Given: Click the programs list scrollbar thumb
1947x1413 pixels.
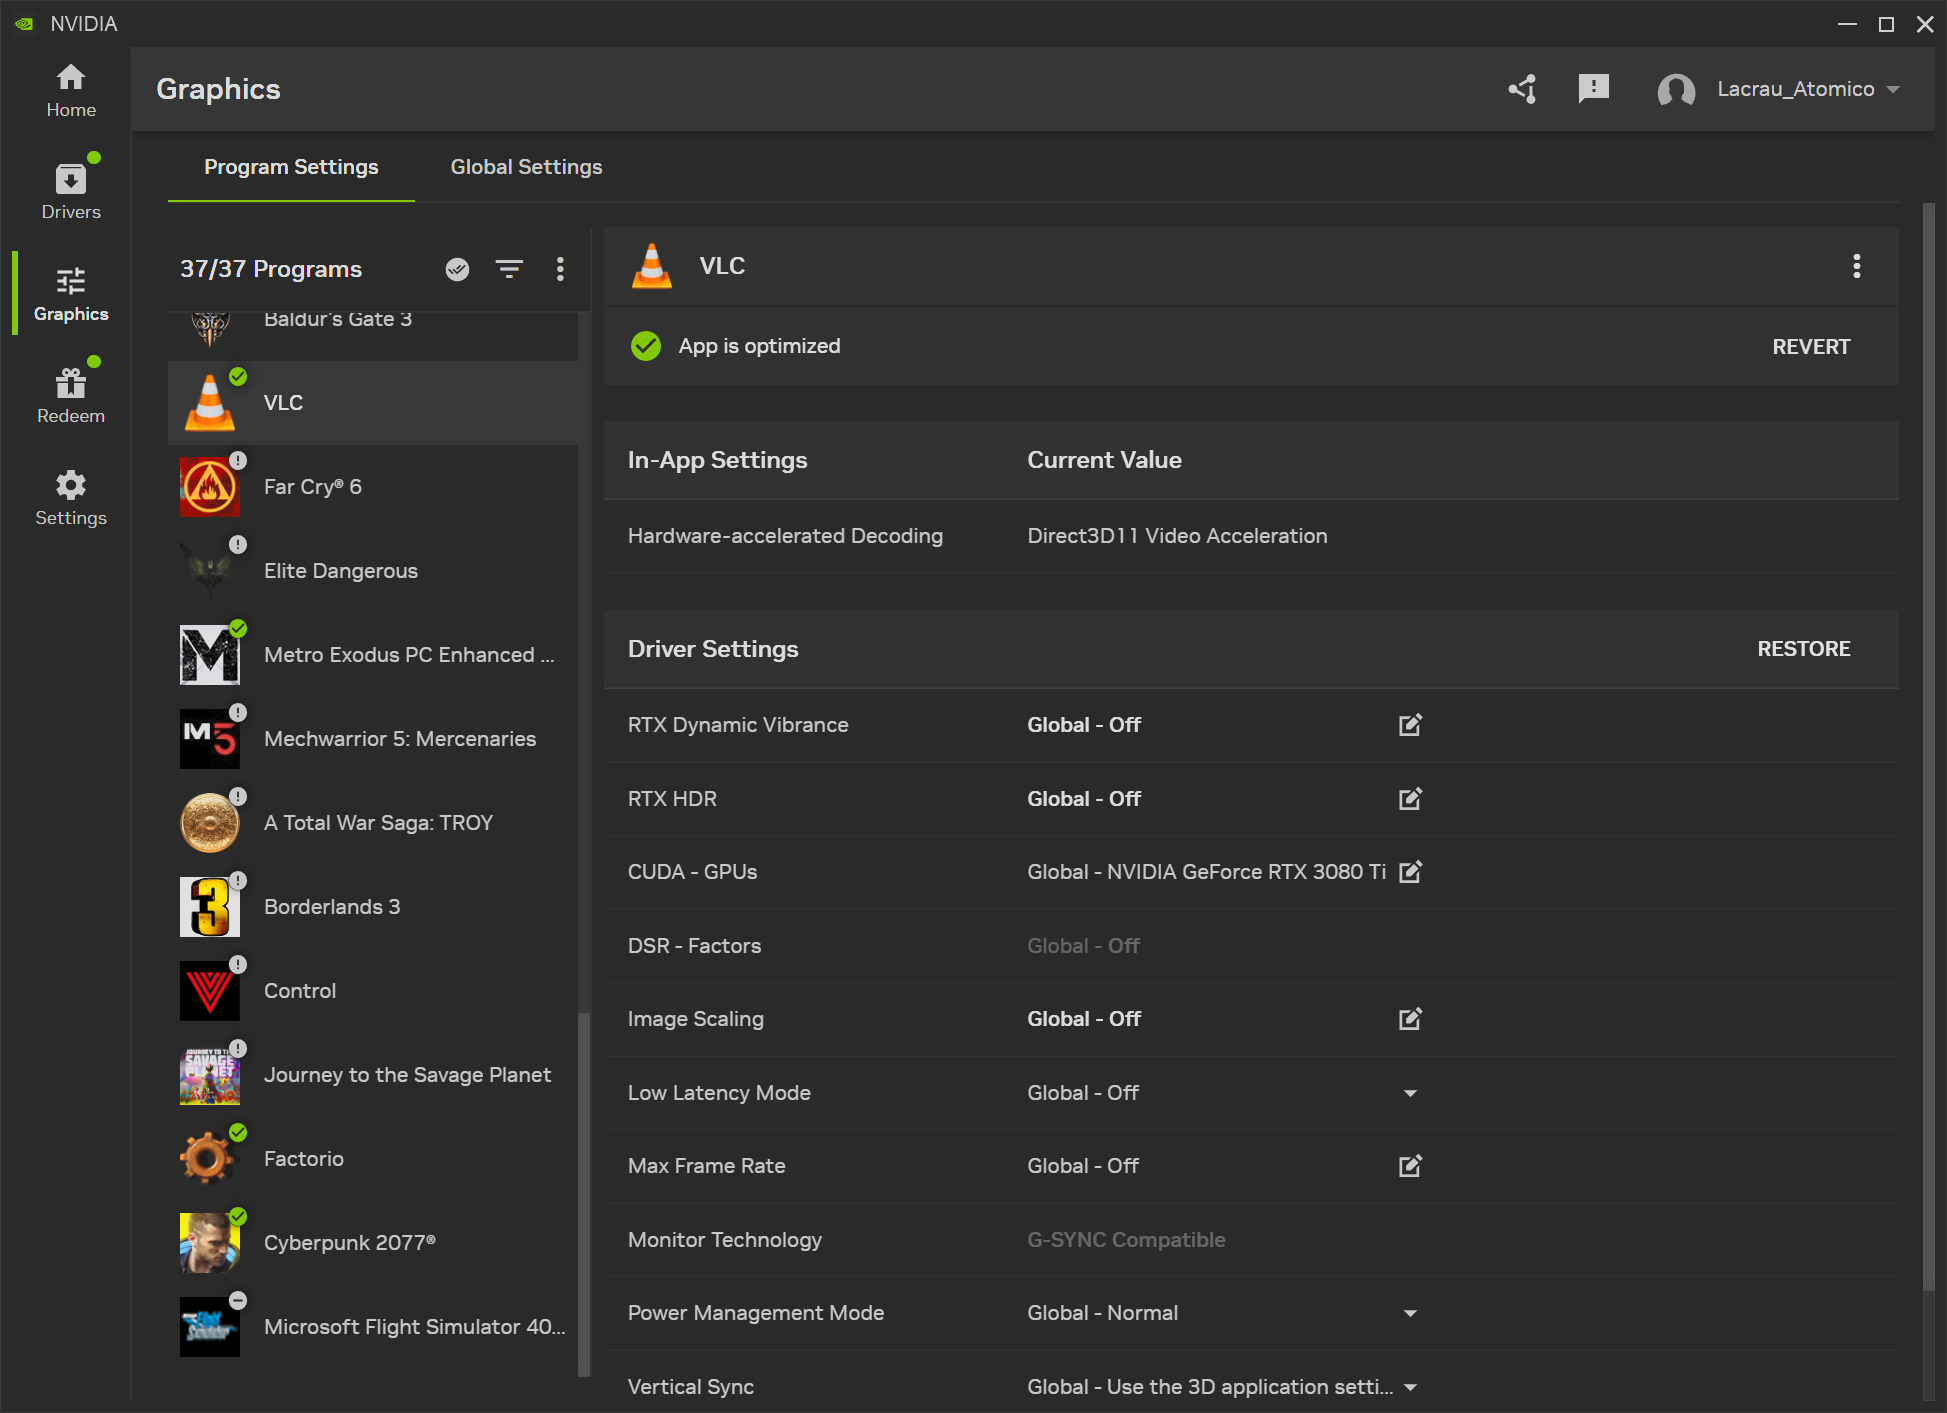Looking at the screenshot, I should (584, 1195).
